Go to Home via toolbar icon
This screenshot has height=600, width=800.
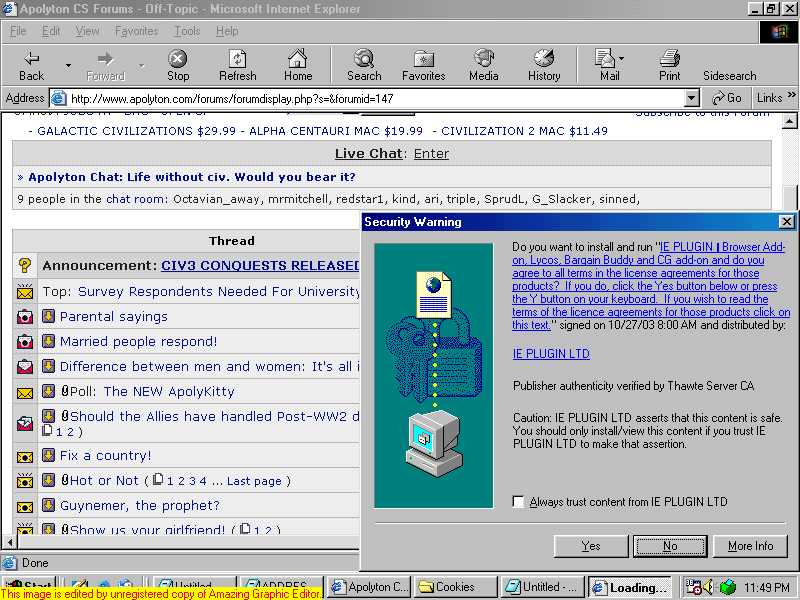298,59
